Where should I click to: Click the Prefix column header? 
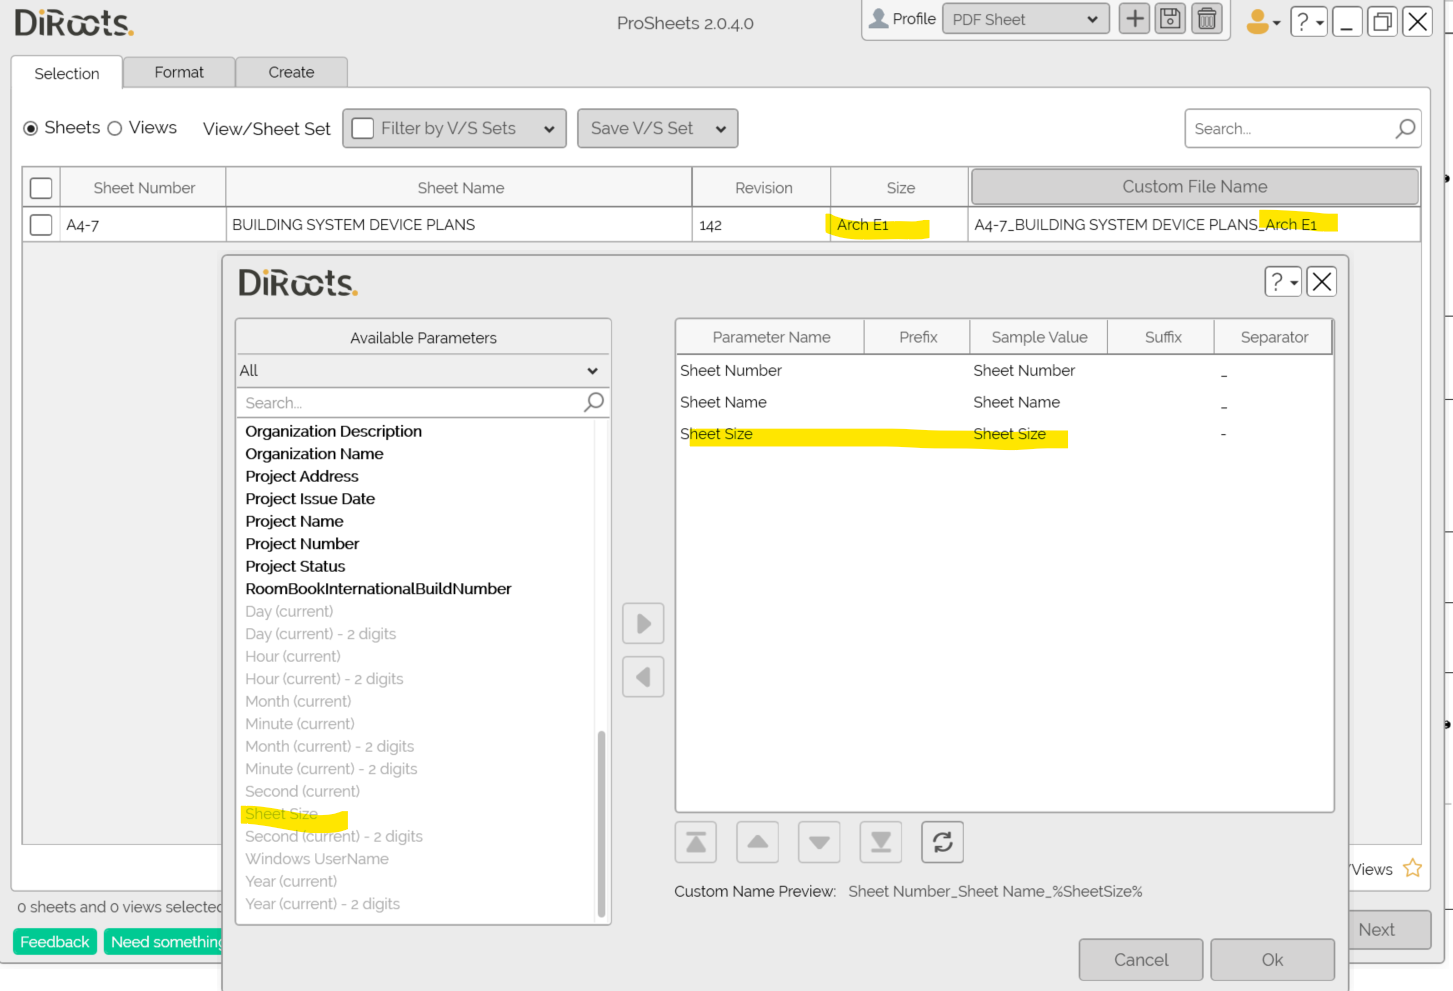[918, 337]
